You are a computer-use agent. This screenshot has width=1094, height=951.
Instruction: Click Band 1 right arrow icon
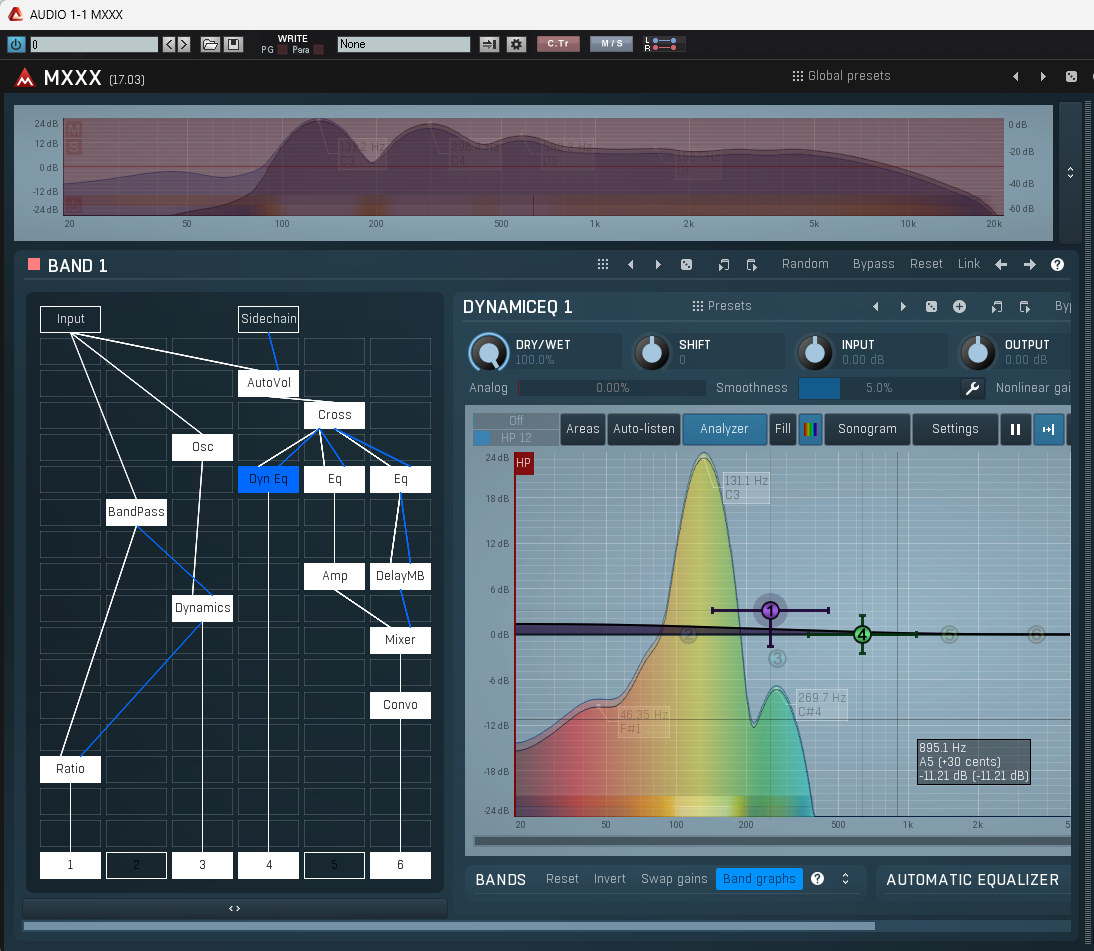tap(1029, 264)
